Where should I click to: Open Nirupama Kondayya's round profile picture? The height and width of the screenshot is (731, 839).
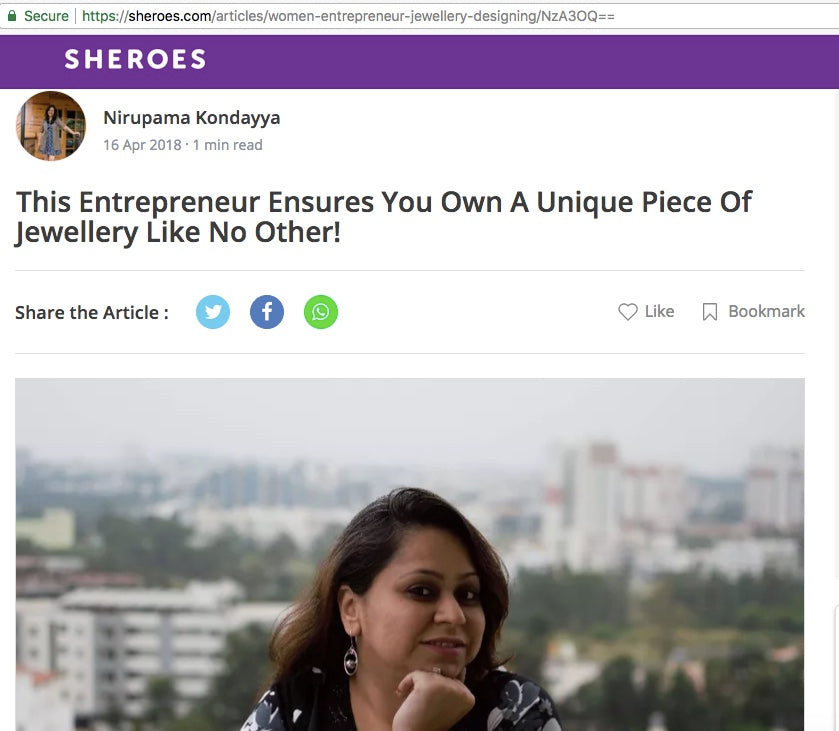pos(51,126)
